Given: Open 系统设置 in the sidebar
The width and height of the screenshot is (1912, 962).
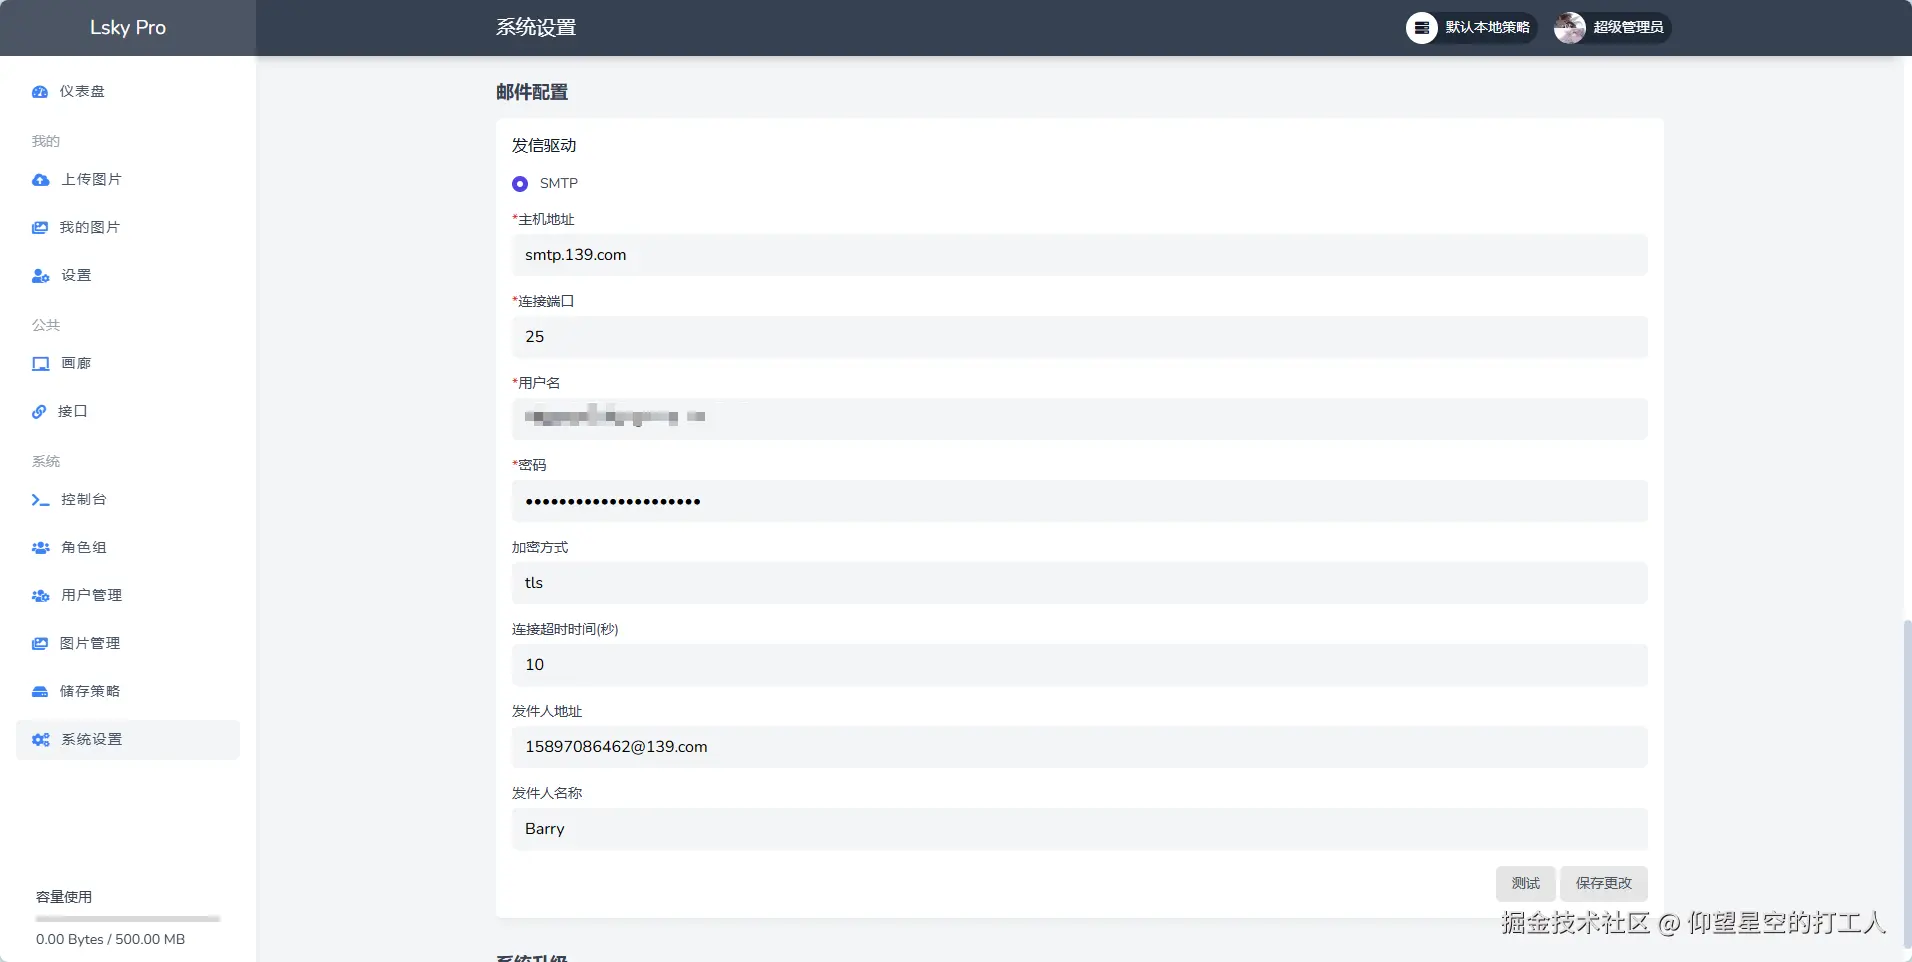Looking at the screenshot, I should tap(128, 740).
